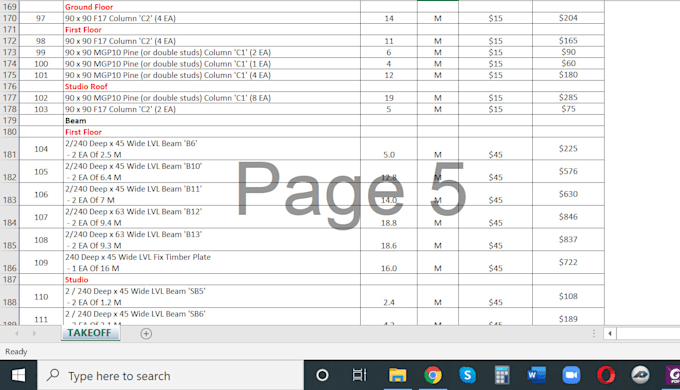Select the total cell showing $846
This screenshot has width=680, height=390.
click(568, 217)
